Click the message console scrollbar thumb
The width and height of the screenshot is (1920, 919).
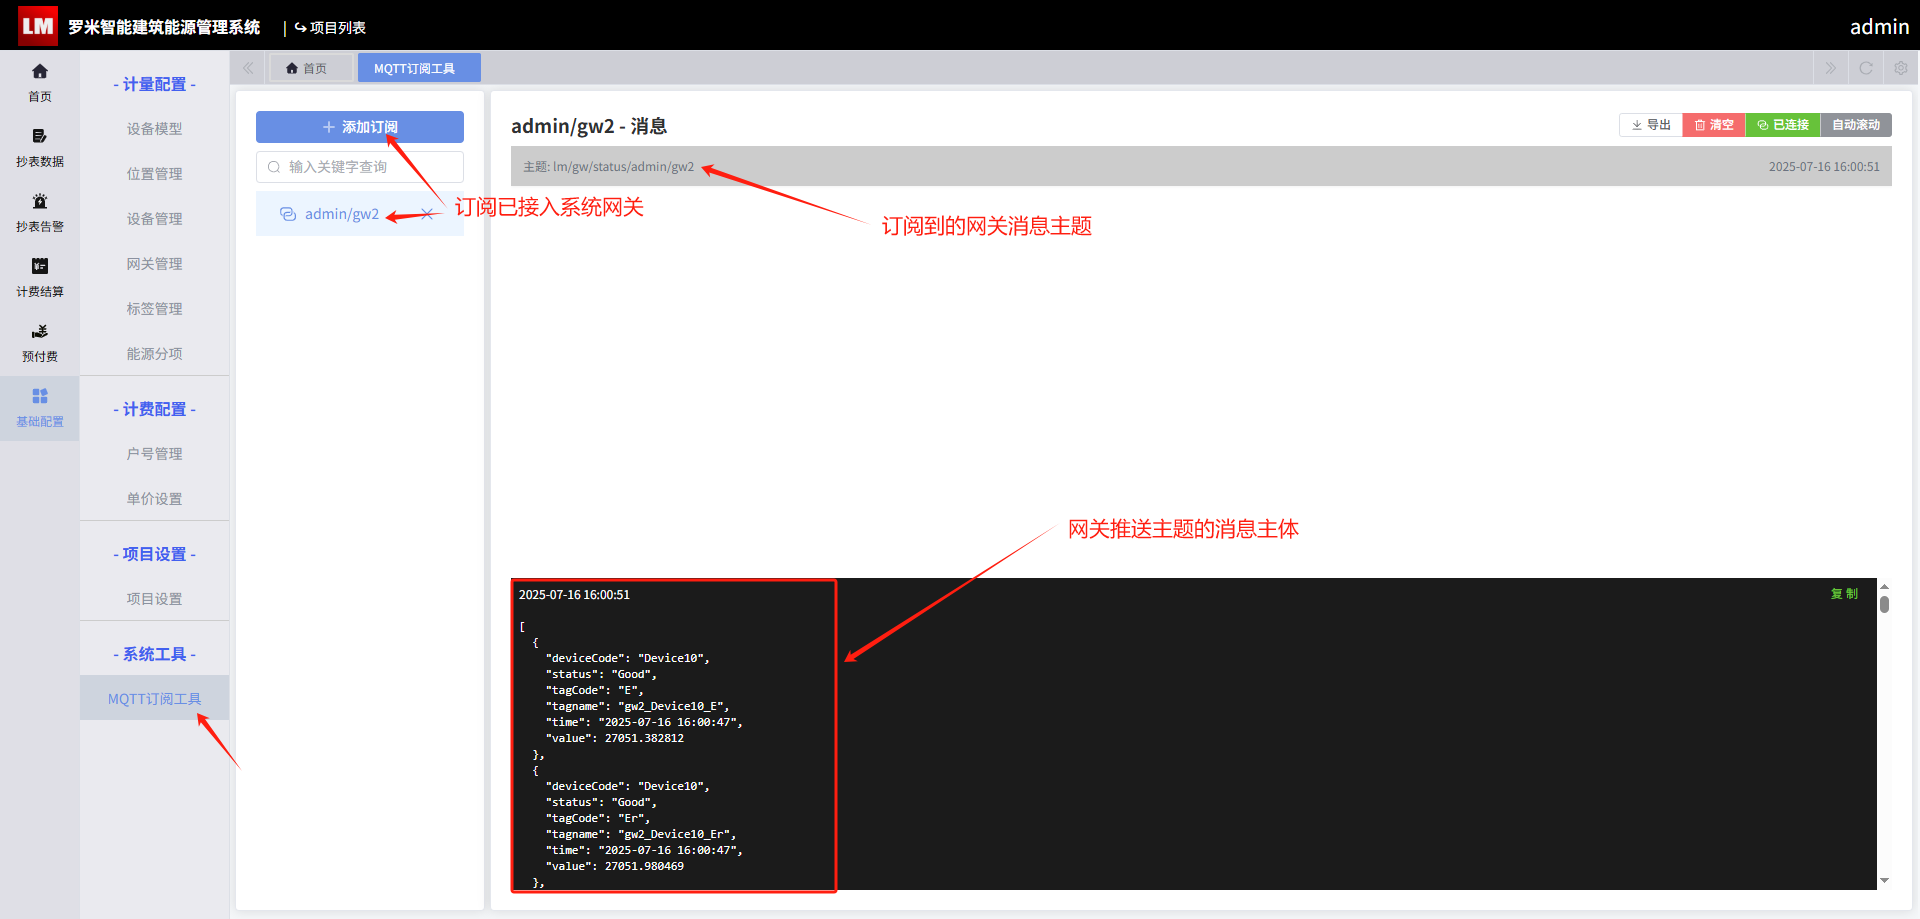pos(1884,604)
